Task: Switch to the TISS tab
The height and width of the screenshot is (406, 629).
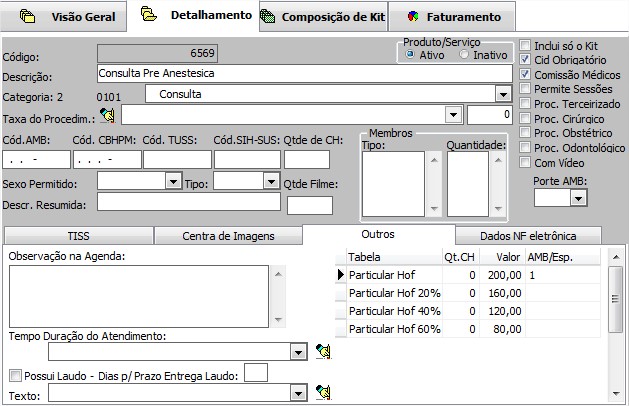Action: tap(78, 236)
